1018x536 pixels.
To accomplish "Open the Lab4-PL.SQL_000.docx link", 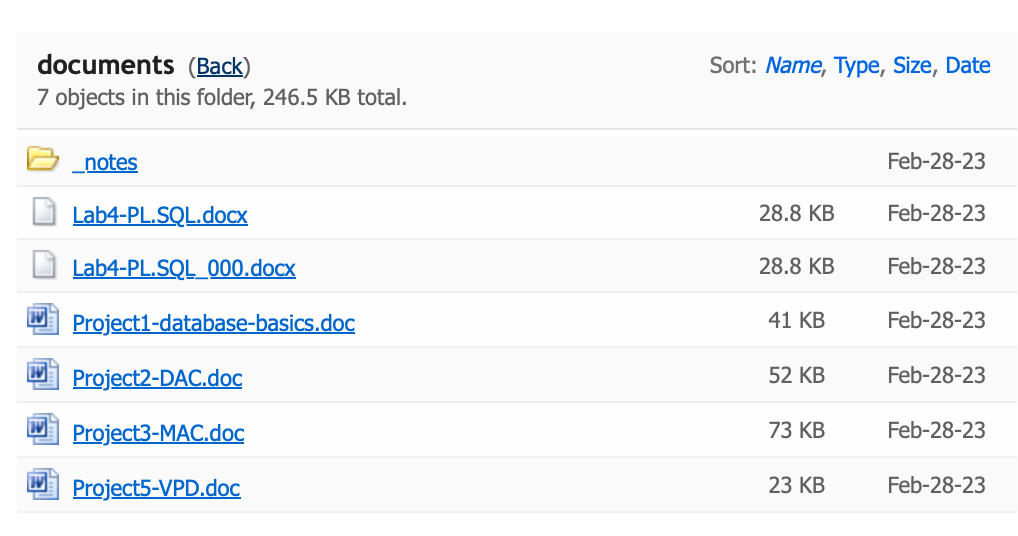I will (x=184, y=268).
